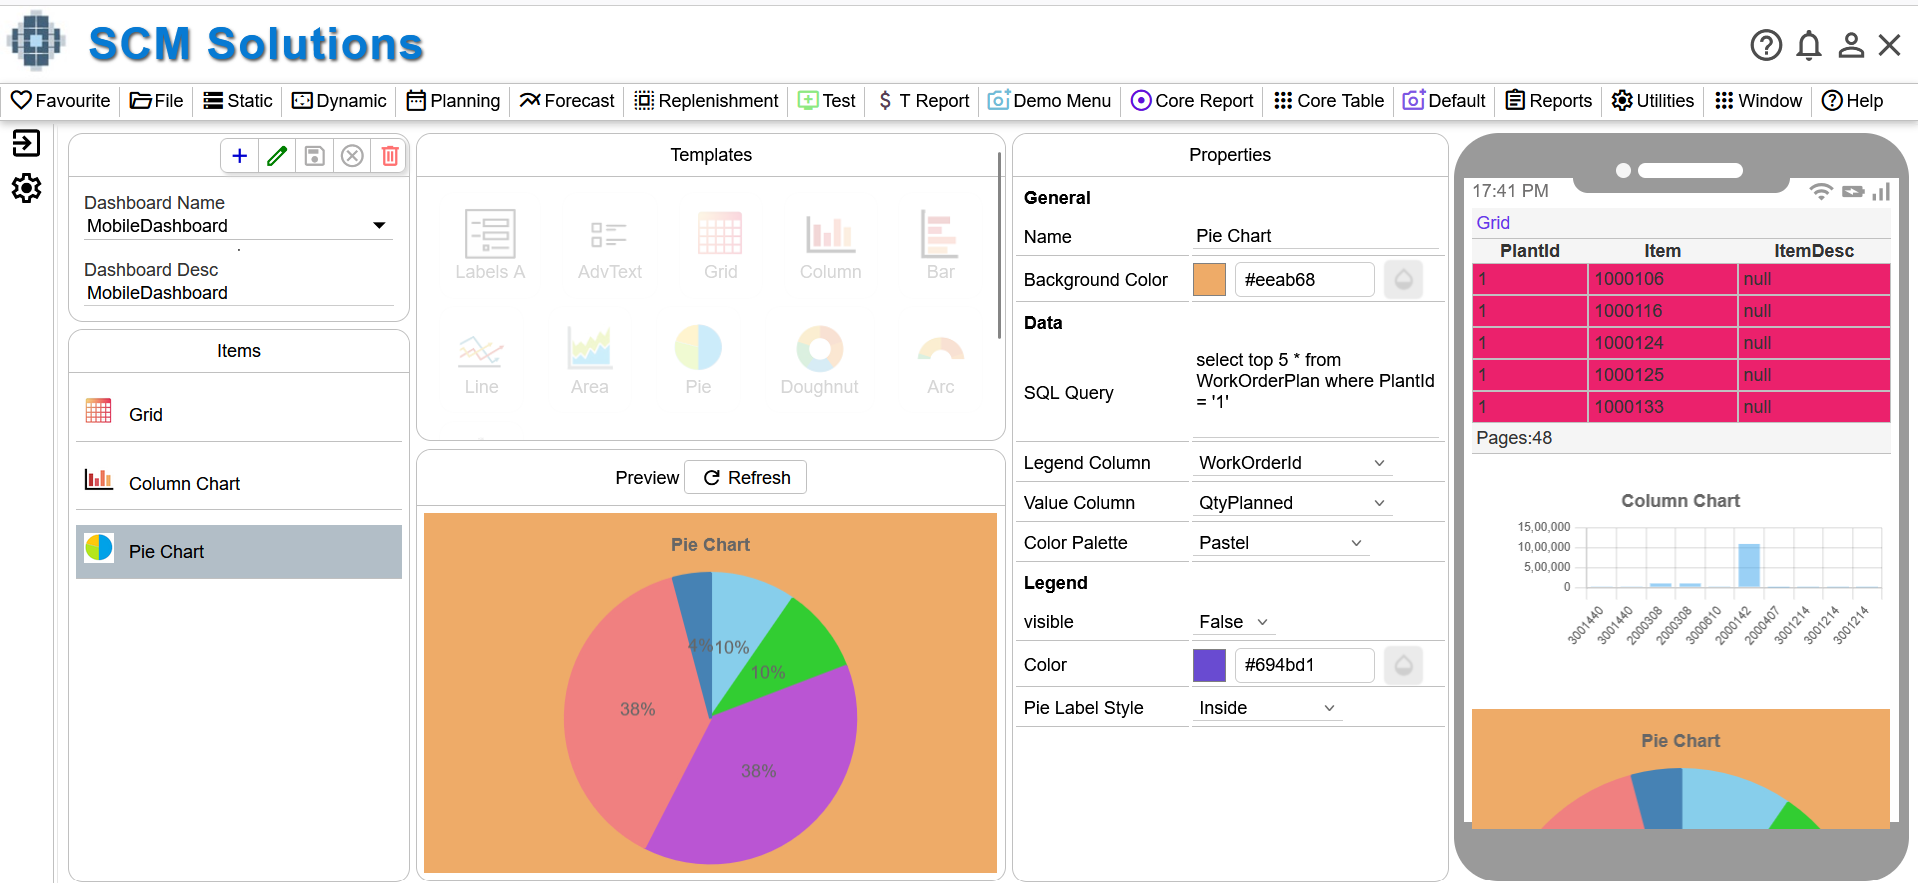1918x883 pixels.
Task: Open the Pie Label Style dropdown
Action: pyautogui.click(x=1267, y=708)
